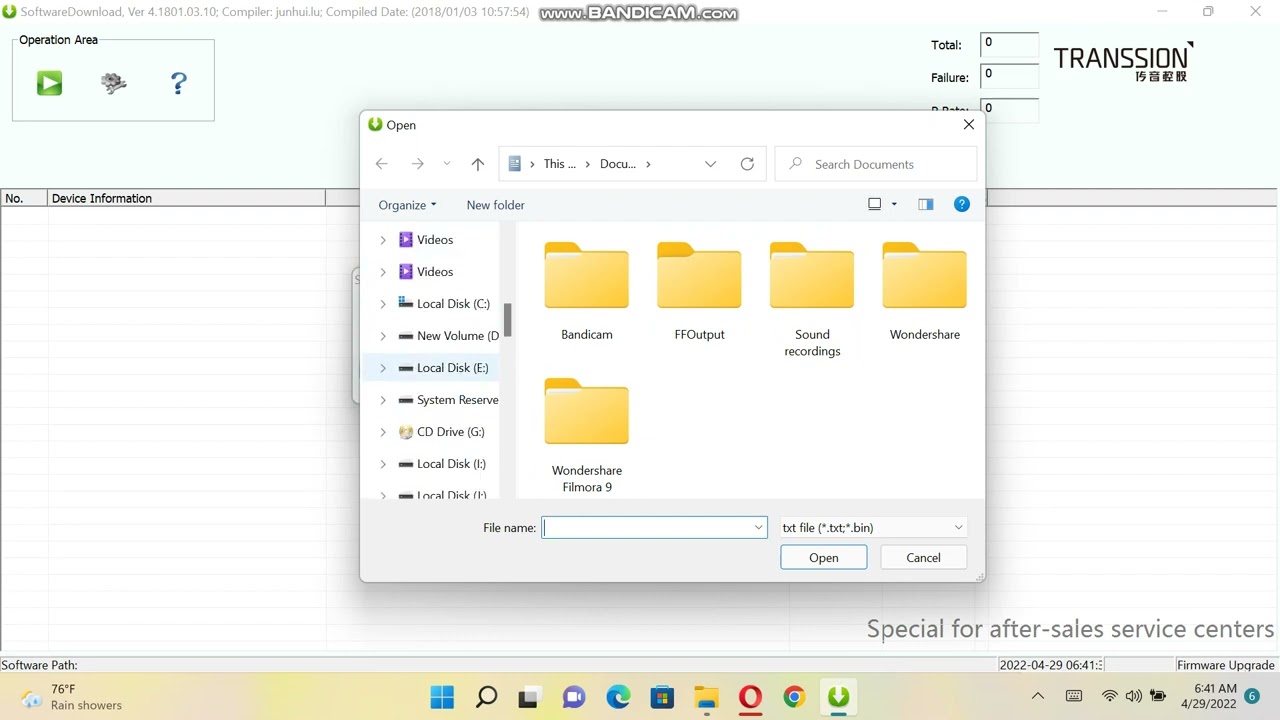This screenshot has width=1280, height=720.
Task: Open the Organize menu
Action: coord(407,205)
